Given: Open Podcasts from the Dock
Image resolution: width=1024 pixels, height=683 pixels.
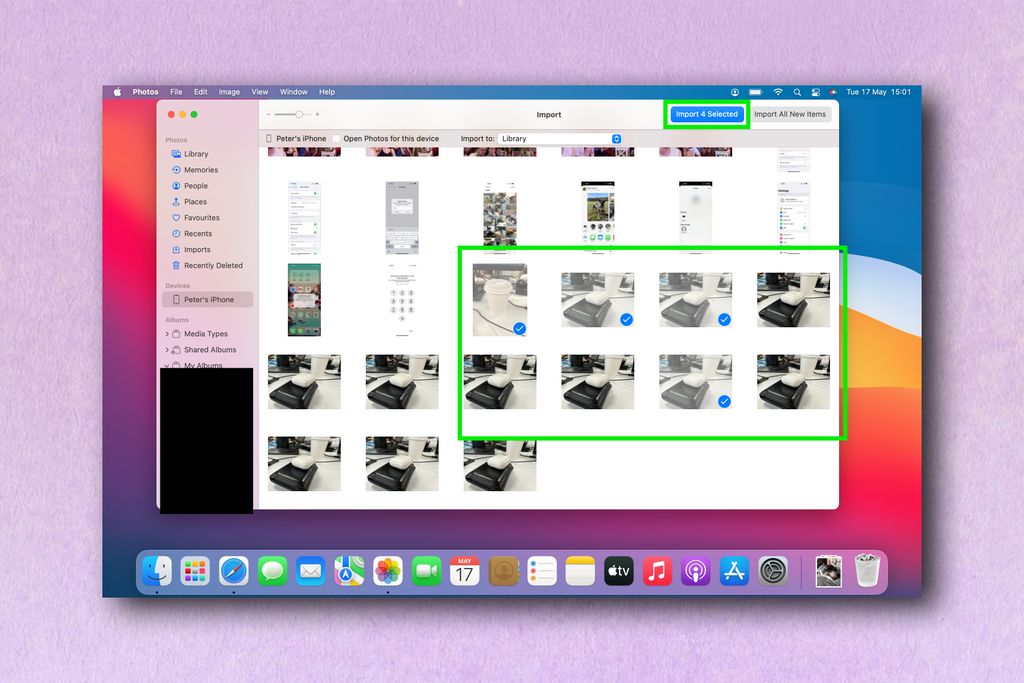Looking at the screenshot, I should (x=695, y=571).
